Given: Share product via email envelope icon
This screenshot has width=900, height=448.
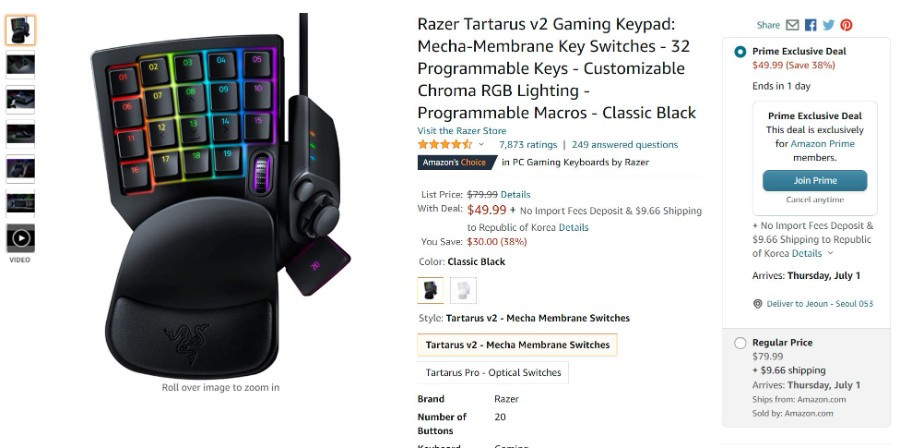Looking at the screenshot, I should coord(792,25).
